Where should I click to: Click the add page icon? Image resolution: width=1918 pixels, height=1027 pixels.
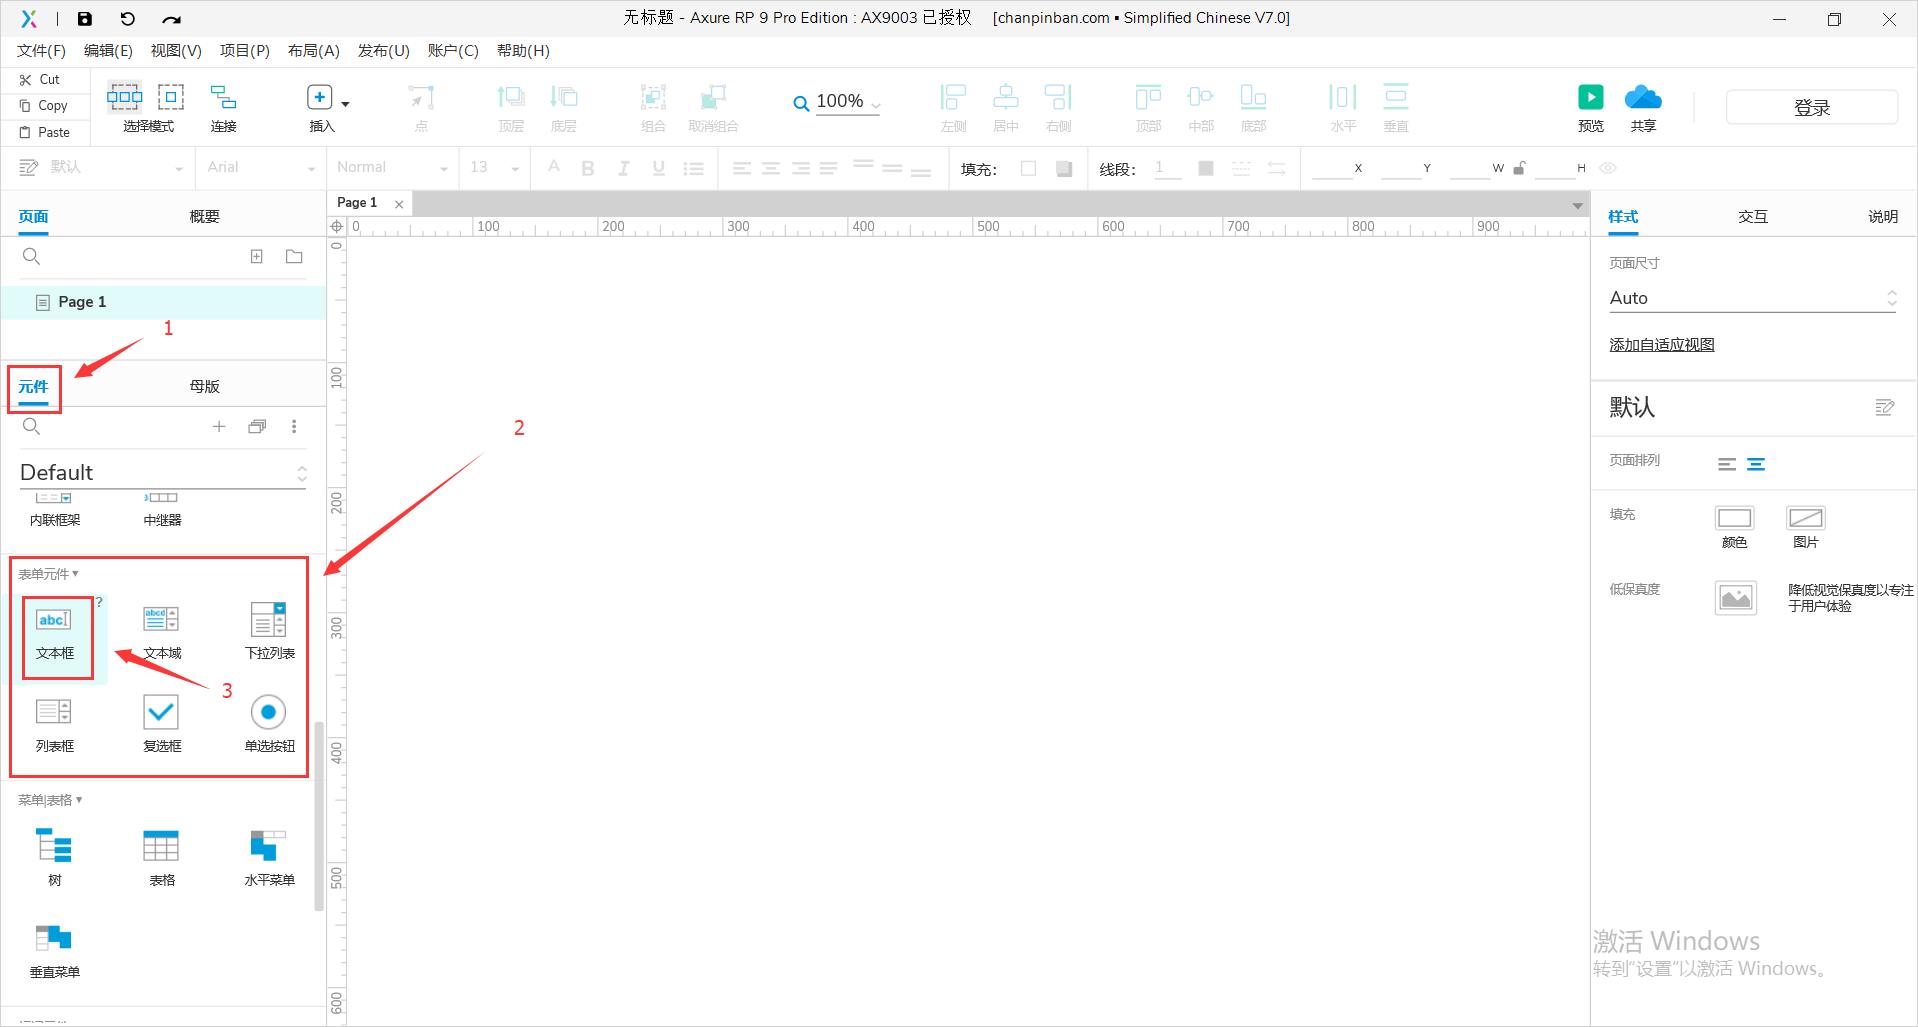257,257
